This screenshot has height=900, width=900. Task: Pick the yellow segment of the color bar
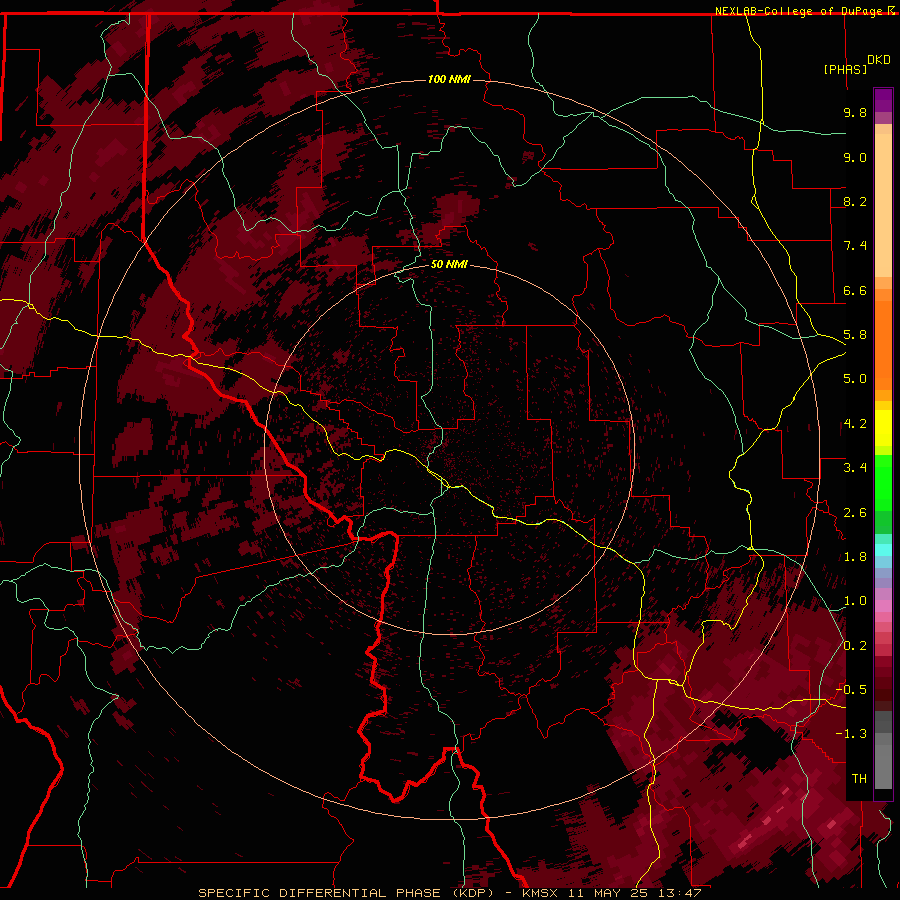pyautogui.click(x=883, y=428)
